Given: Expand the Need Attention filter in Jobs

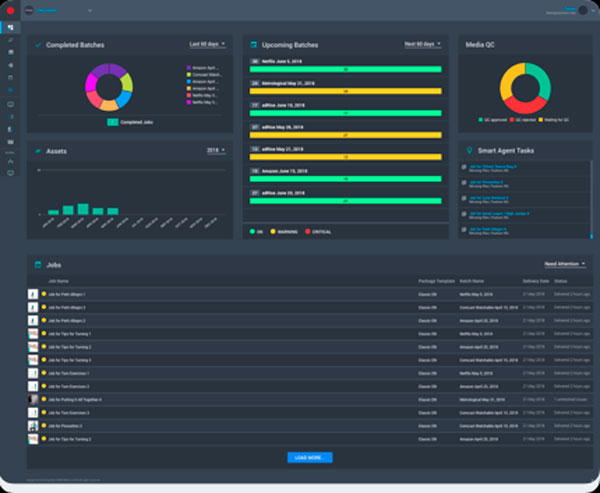Looking at the screenshot, I should click(565, 264).
